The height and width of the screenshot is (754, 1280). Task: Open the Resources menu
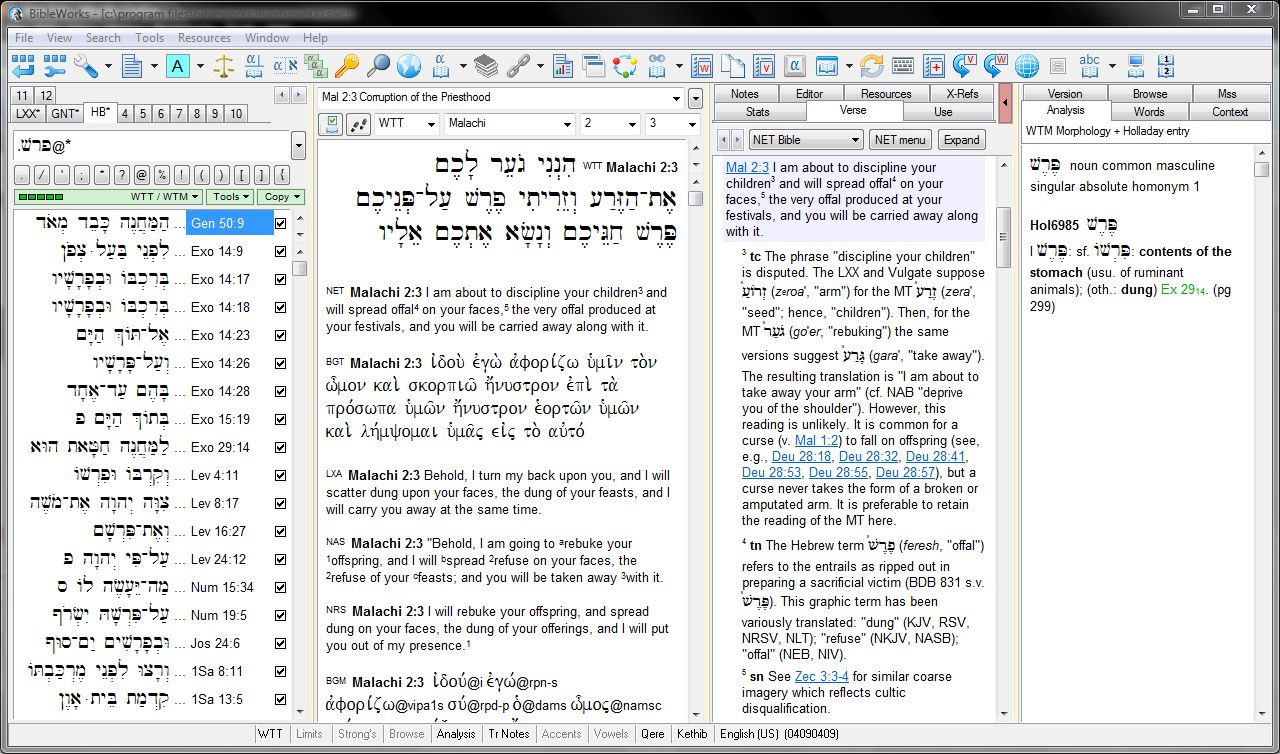(204, 38)
